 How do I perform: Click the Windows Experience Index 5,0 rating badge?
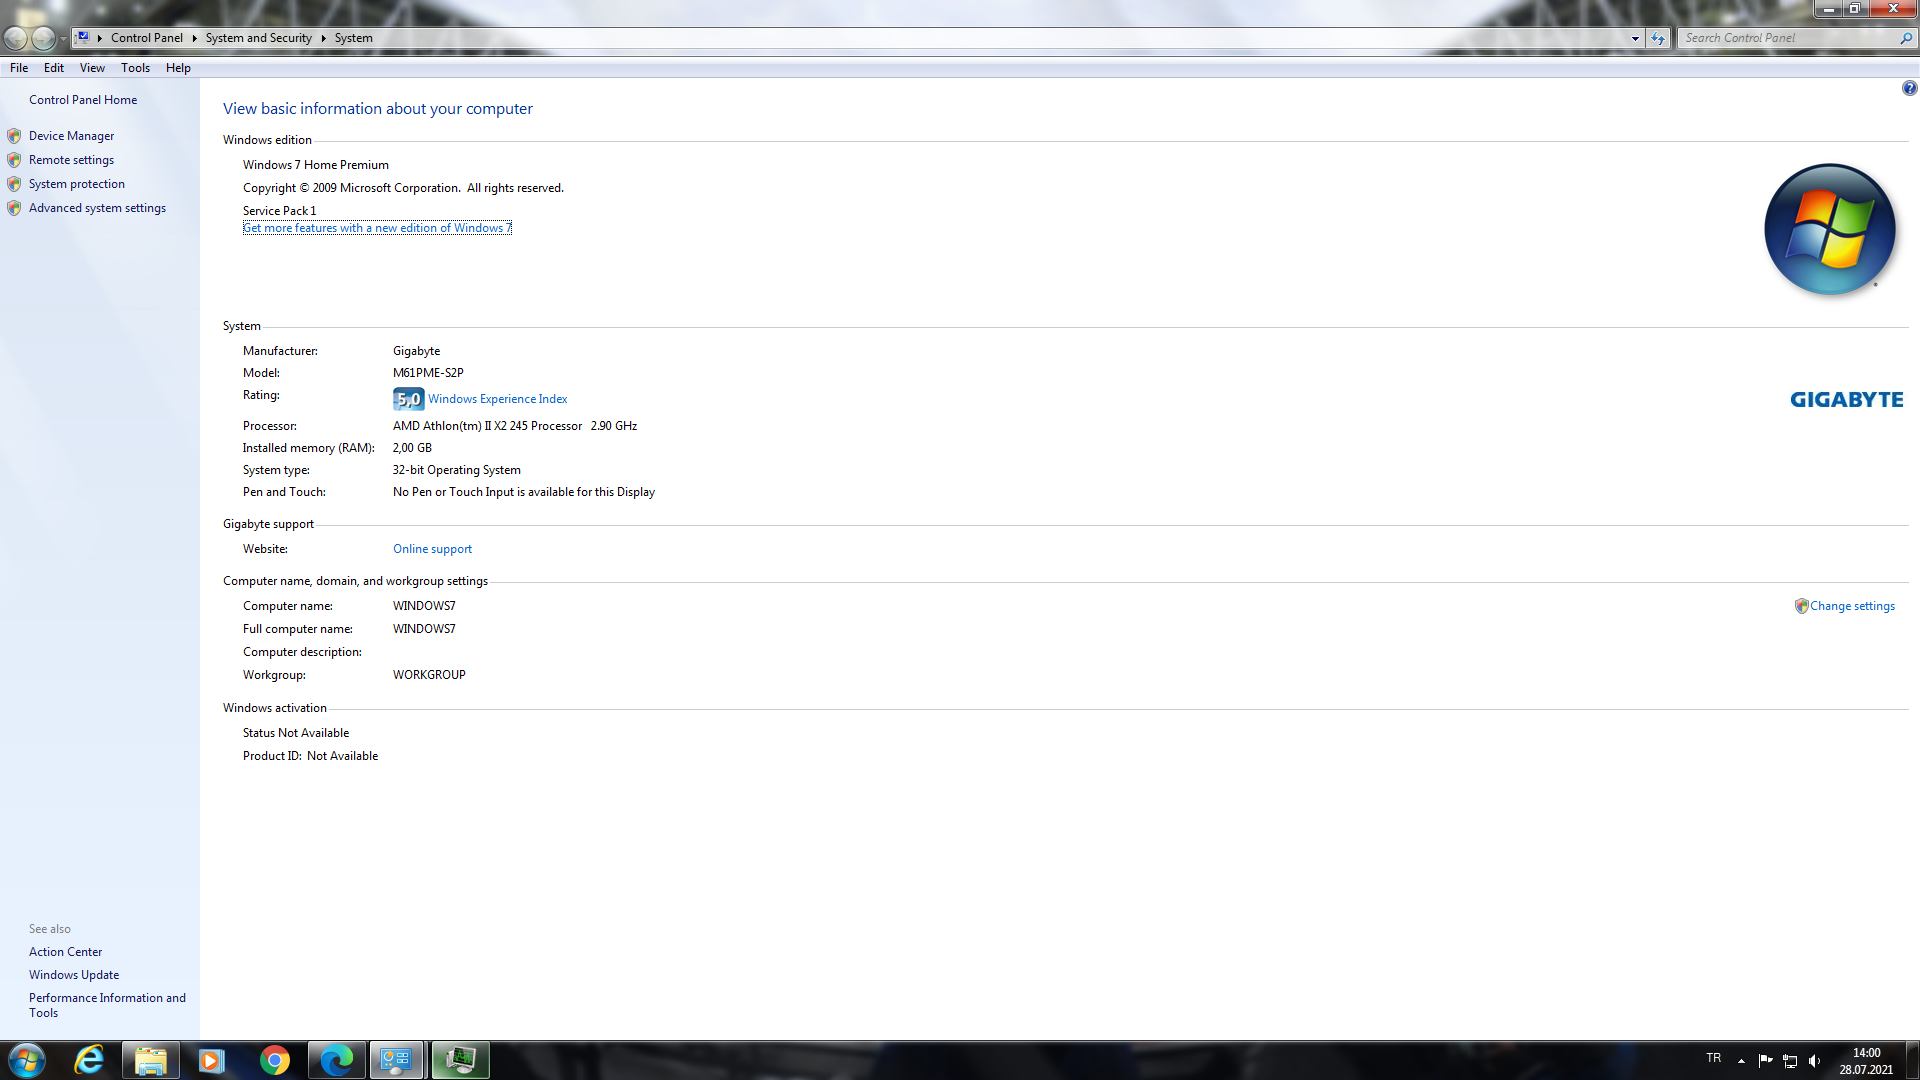point(408,399)
